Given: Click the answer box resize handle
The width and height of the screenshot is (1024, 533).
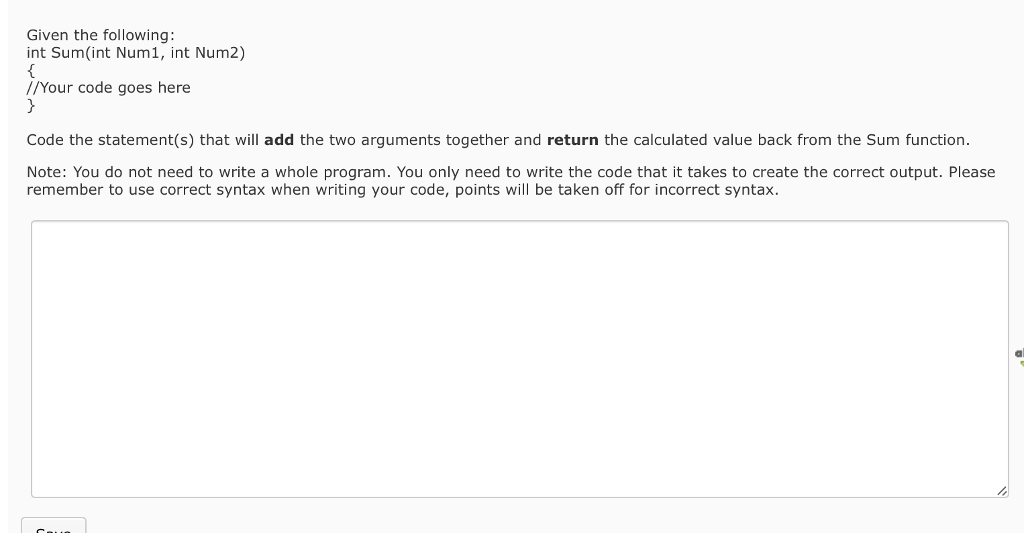Looking at the screenshot, I should 1002,491.
